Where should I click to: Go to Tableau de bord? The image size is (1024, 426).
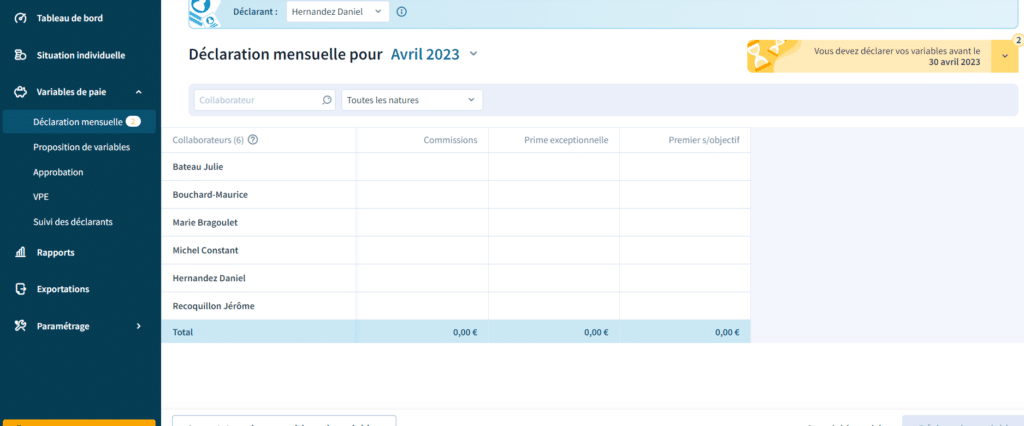[x=70, y=18]
